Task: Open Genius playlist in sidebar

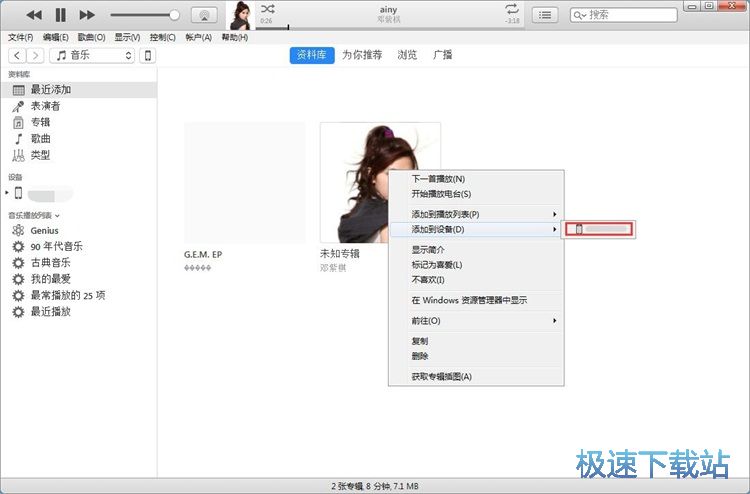Action: 44,231
